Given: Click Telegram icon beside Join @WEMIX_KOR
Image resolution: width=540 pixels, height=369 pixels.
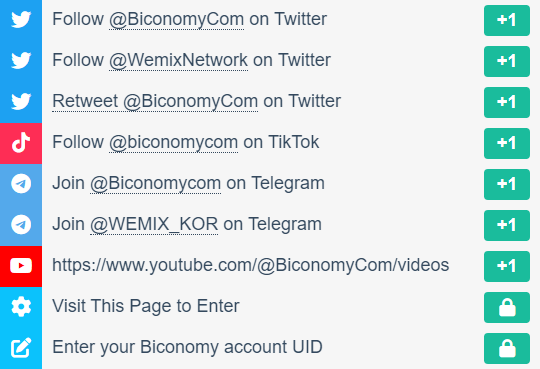Looking at the screenshot, I should (x=21, y=224).
